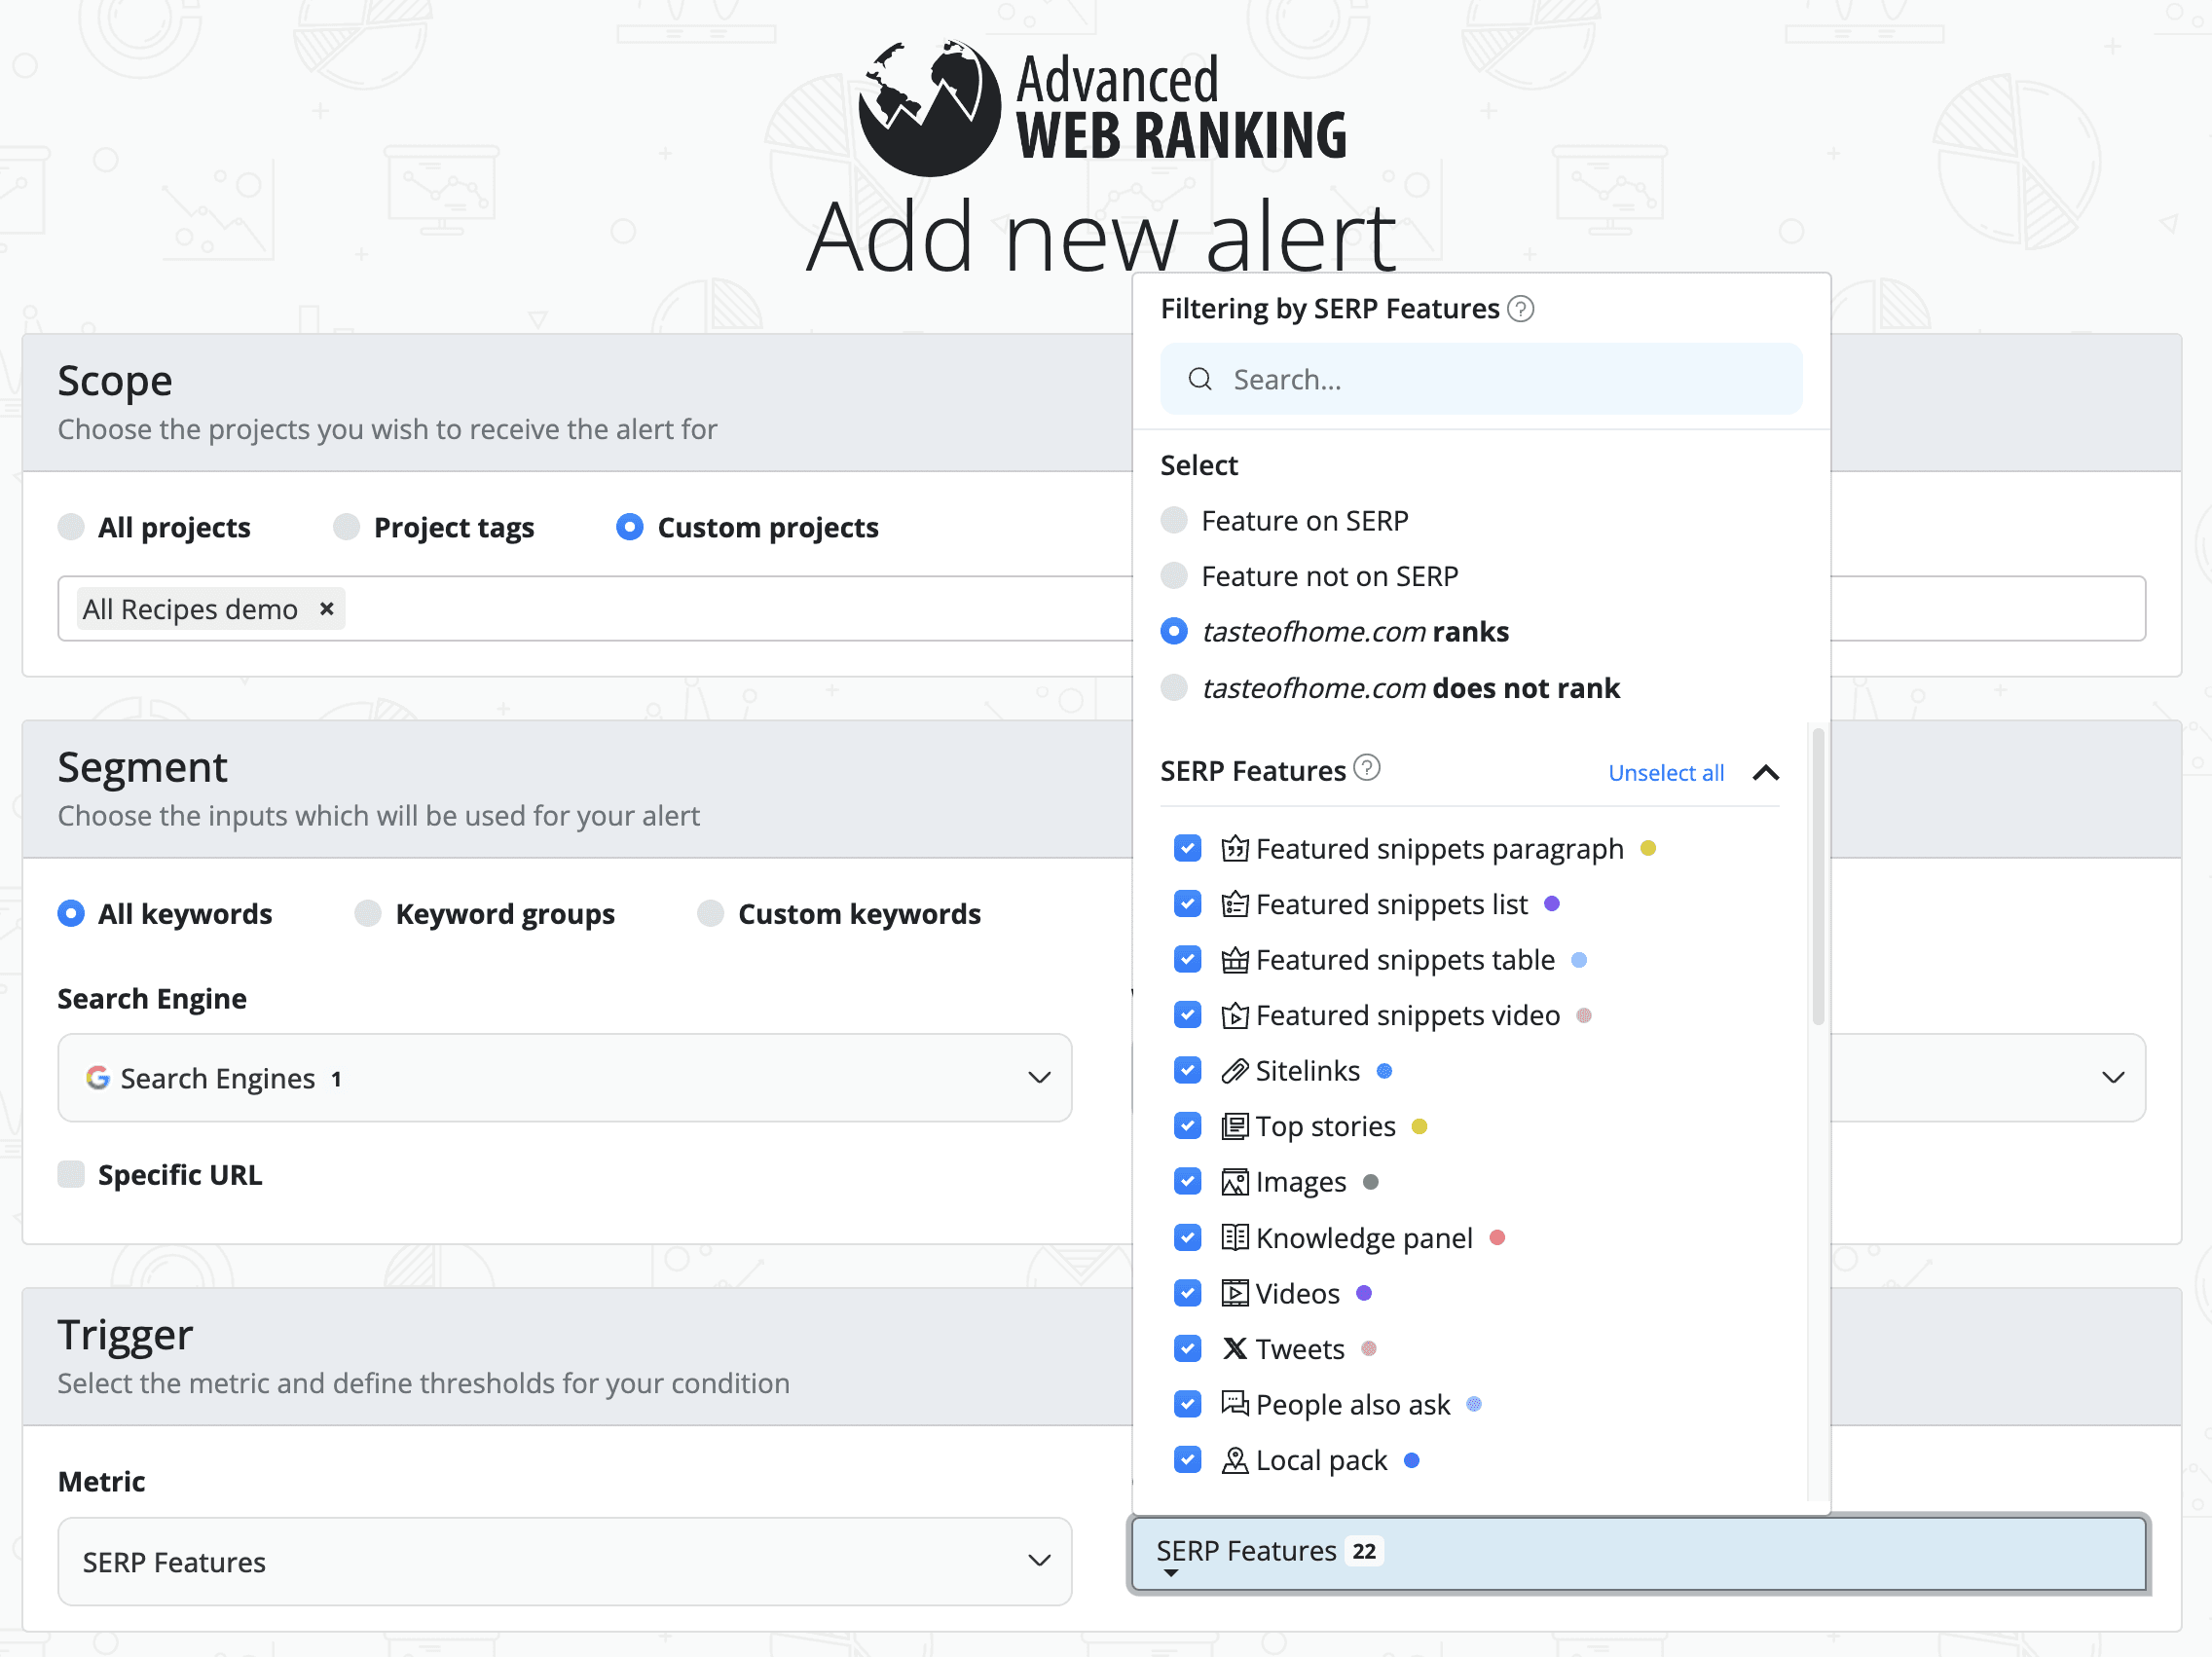Select the Custom projects radio option
2212x1657 pixels.
point(630,527)
